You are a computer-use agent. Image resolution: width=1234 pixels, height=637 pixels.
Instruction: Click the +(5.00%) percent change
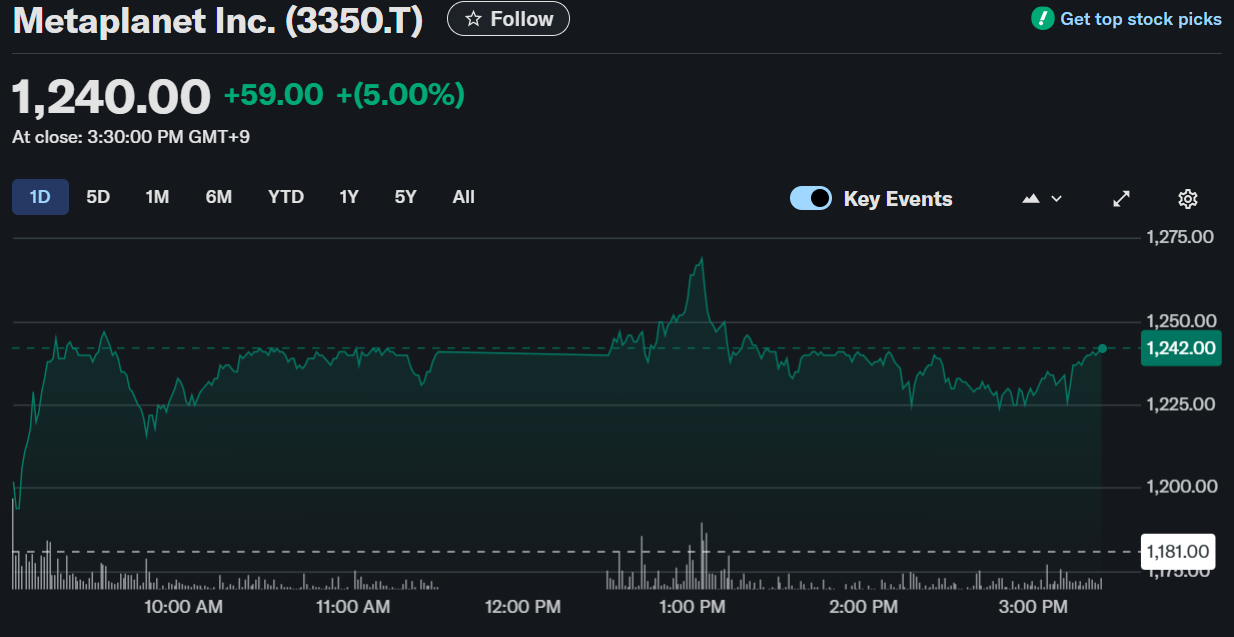401,95
